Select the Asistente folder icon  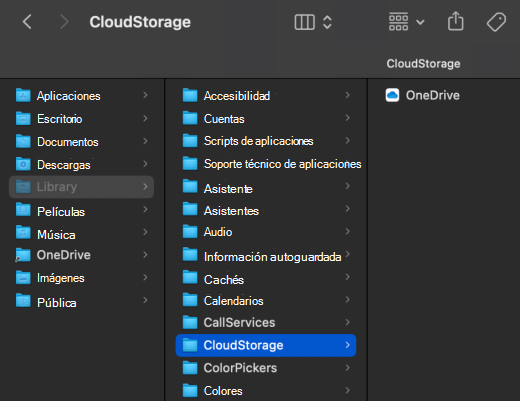(x=190, y=186)
